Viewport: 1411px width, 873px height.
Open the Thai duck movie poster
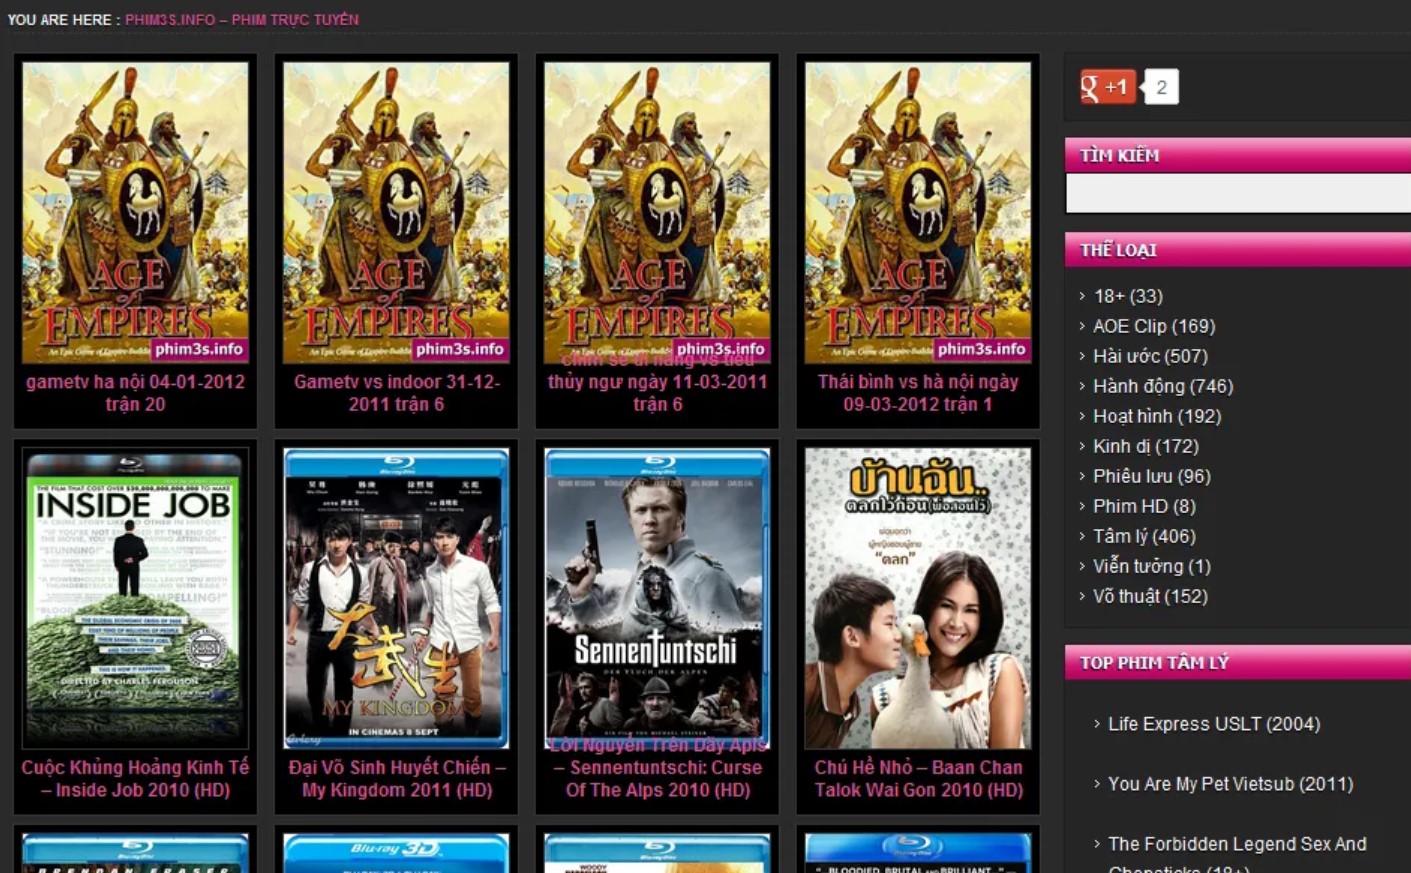coord(918,597)
